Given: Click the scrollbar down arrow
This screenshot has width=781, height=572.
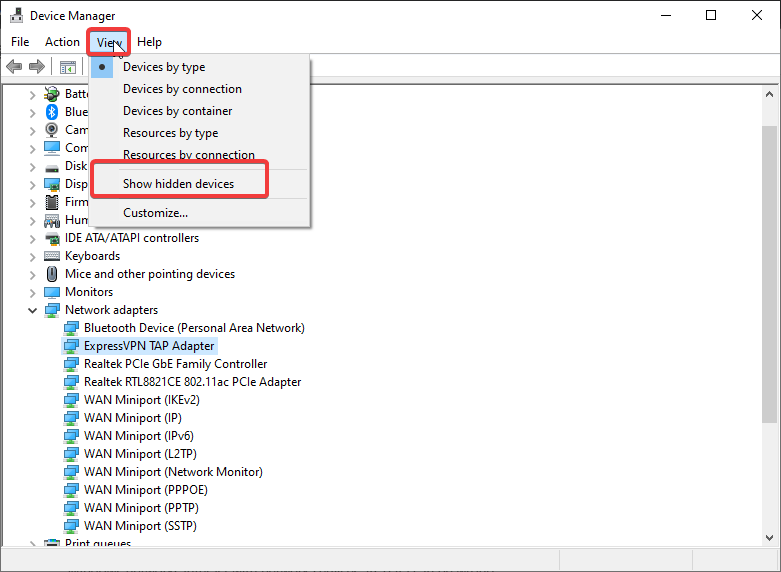Looking at the screenshot, I should coord(769,538).
